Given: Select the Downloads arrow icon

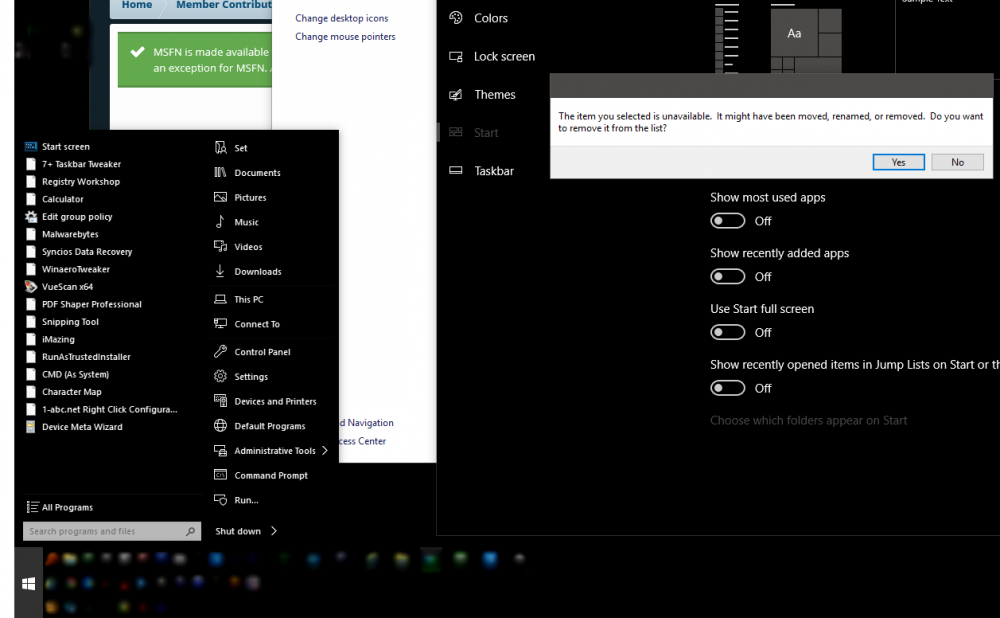Looking at the screenshot, I should pyautogui.click(x=221, y=271).
